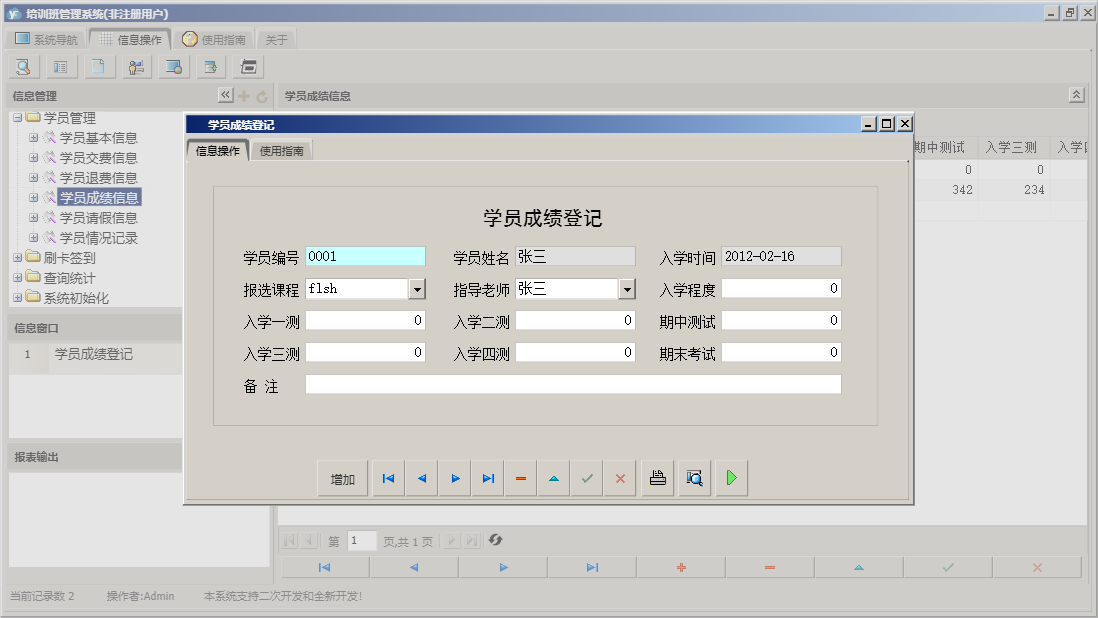The width and height of the screenshot is (1098, 618).
Task: Navigate to the last record in the dialog
Action: point(488,477)
